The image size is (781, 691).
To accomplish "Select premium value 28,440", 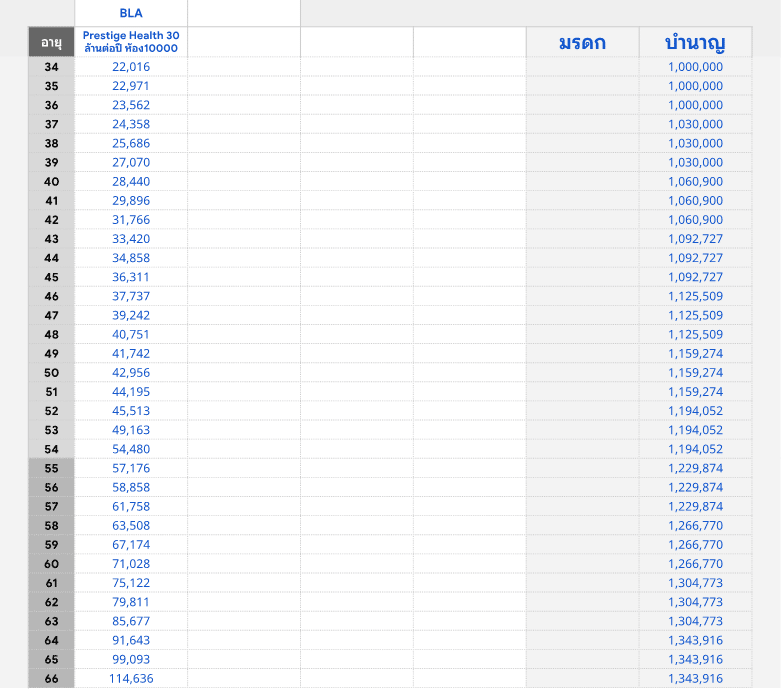I will (131, 181).
